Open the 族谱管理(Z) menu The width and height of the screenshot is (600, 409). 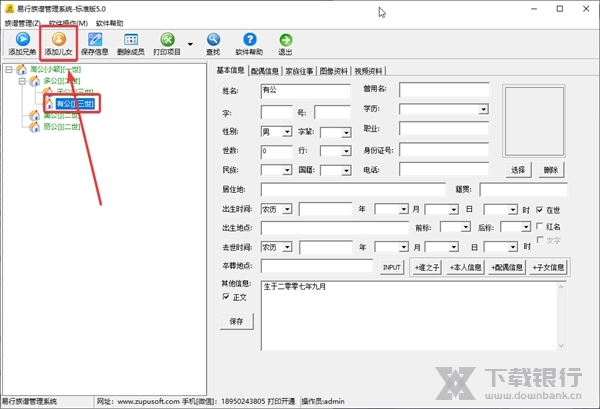click(22, 23)
